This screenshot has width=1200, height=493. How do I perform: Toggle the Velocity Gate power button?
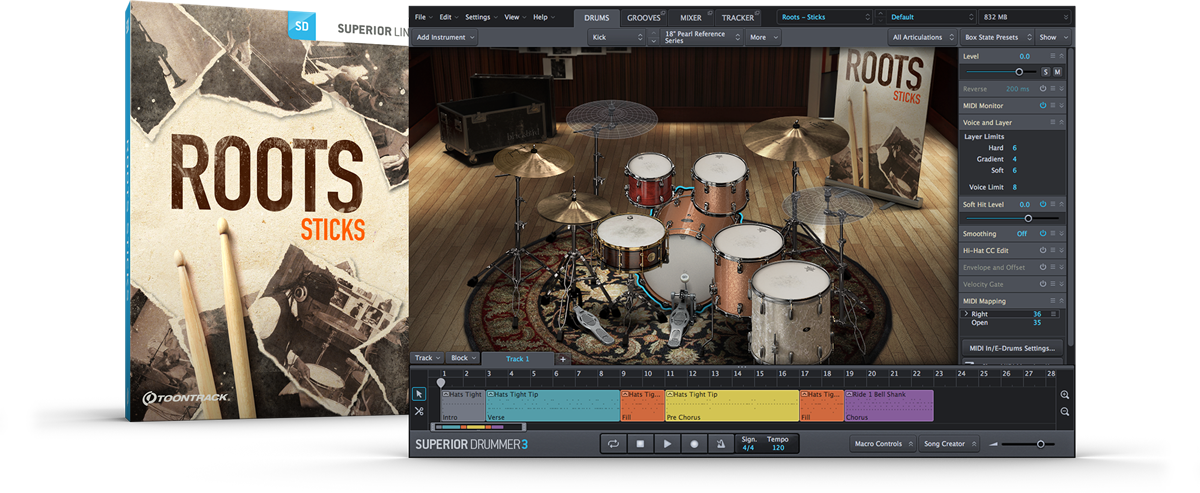point(1042,284)
